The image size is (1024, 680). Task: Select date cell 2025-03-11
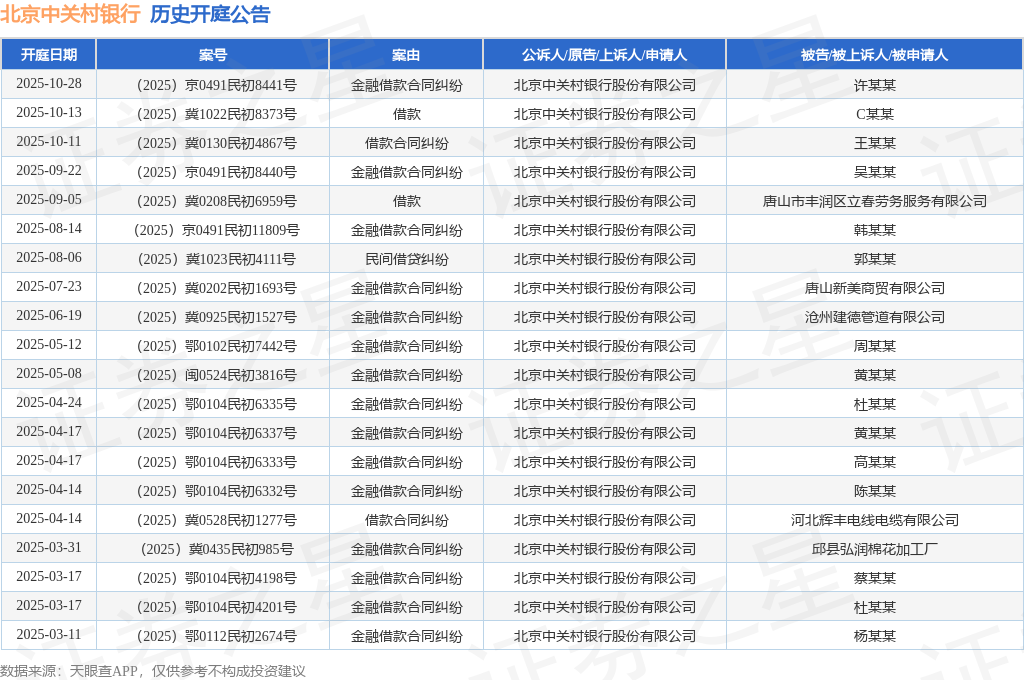pyautogui.click(x=49, y=634)
